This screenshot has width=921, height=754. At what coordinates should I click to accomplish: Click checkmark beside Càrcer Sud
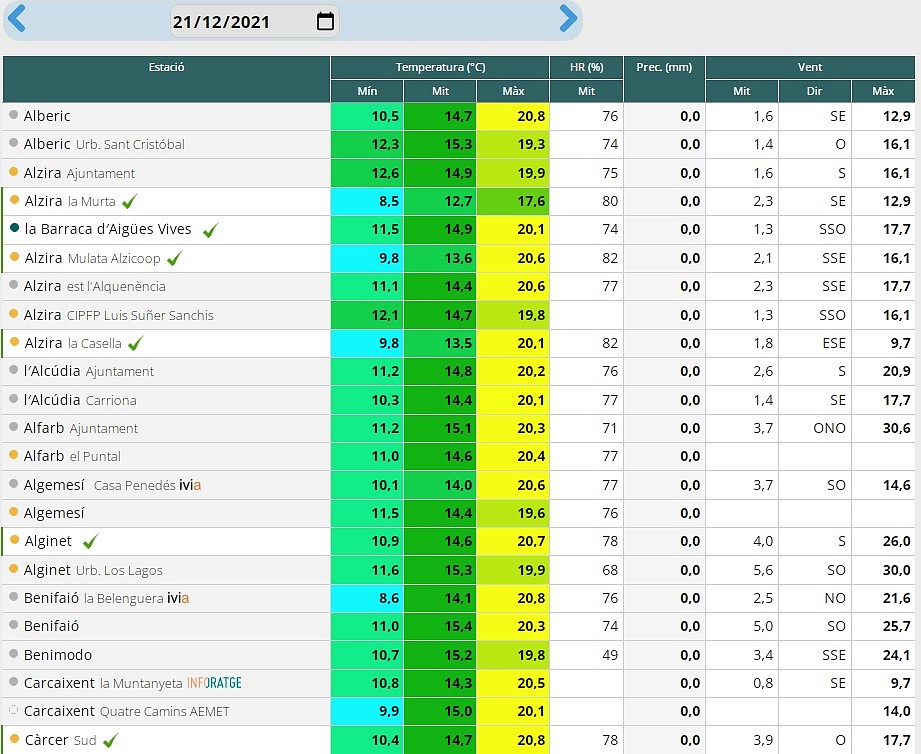tap(110, 740)
